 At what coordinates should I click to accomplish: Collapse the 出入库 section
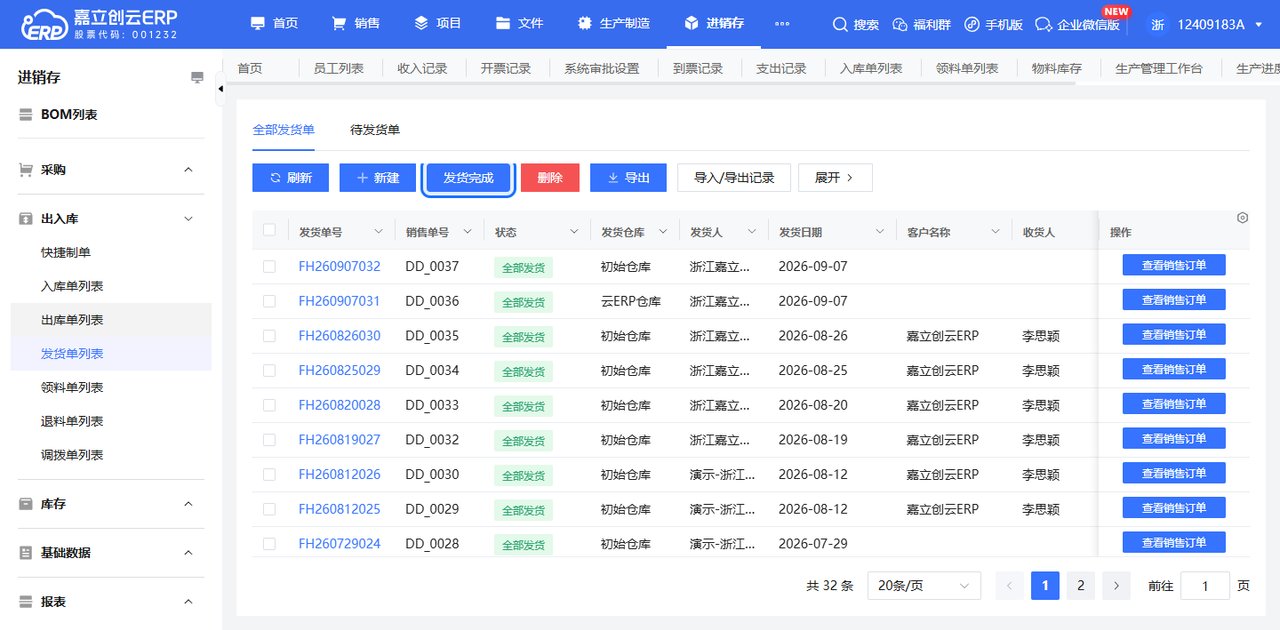point(188,219)
